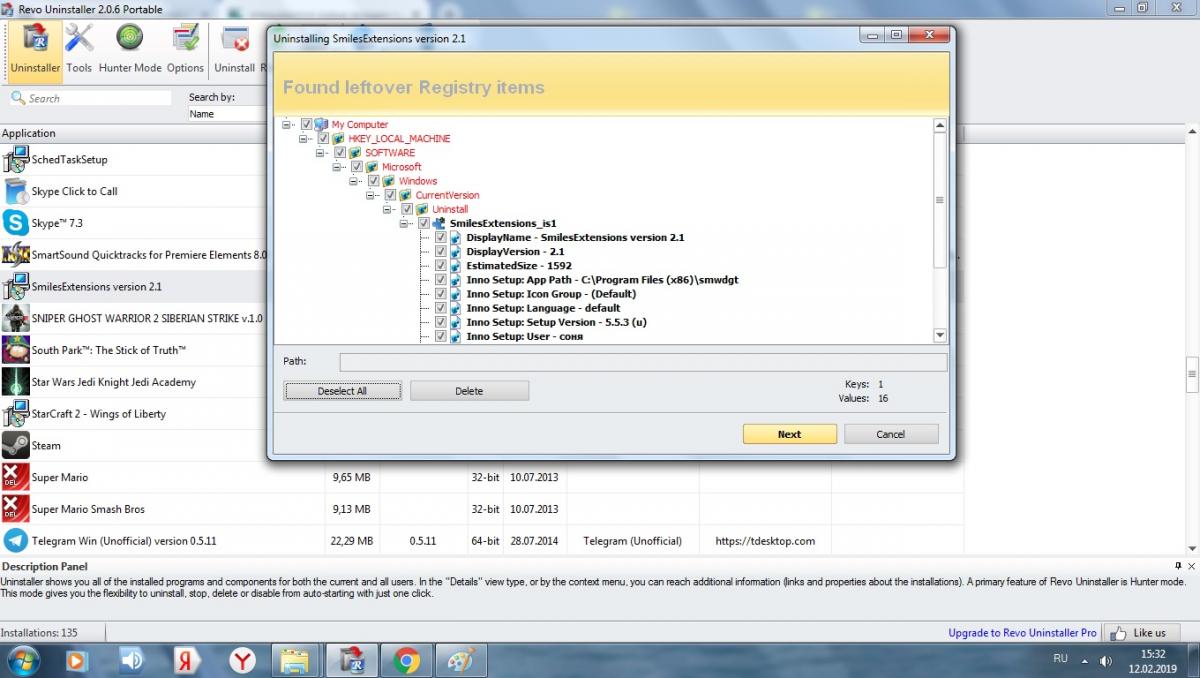1200x678 pixels.
Task: Uncheck the My Computer checkbox
Action: pos(307,125)
